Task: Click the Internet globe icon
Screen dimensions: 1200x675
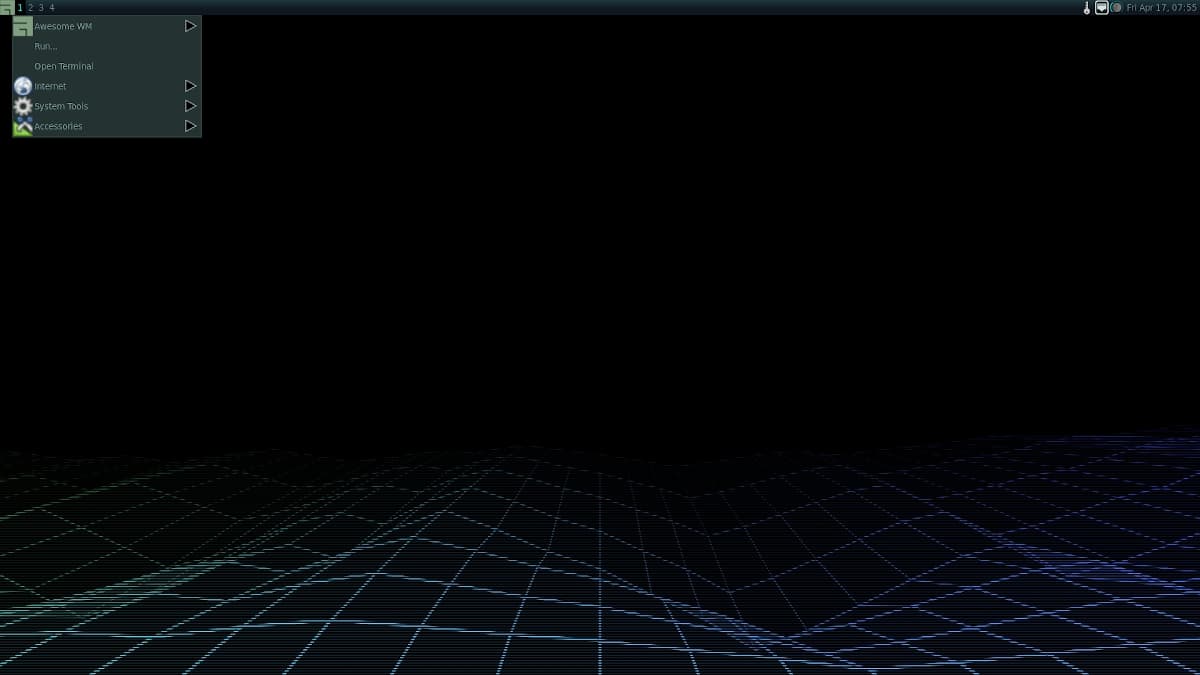Action: point(22,86)
